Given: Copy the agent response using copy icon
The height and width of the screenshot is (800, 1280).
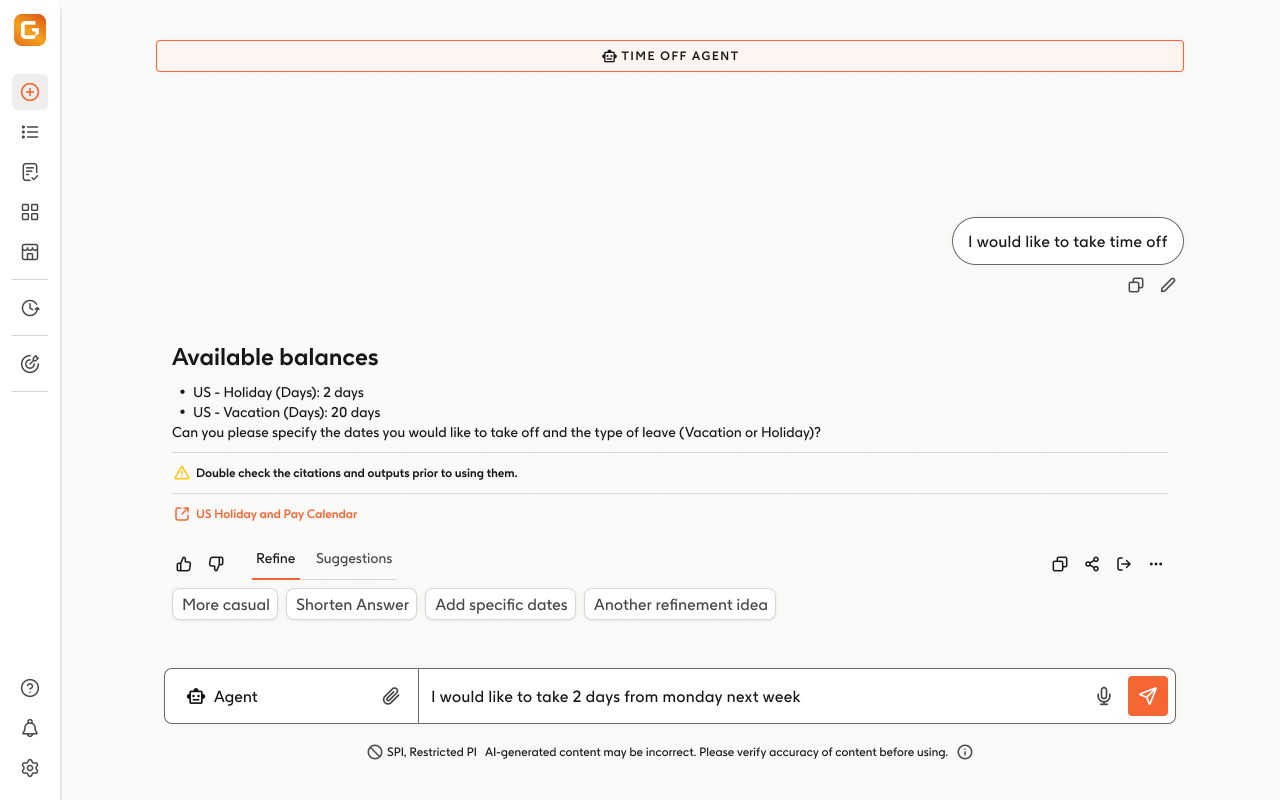Looking at the screenshot, I should pyautogui.click(x=1060, y=564).
